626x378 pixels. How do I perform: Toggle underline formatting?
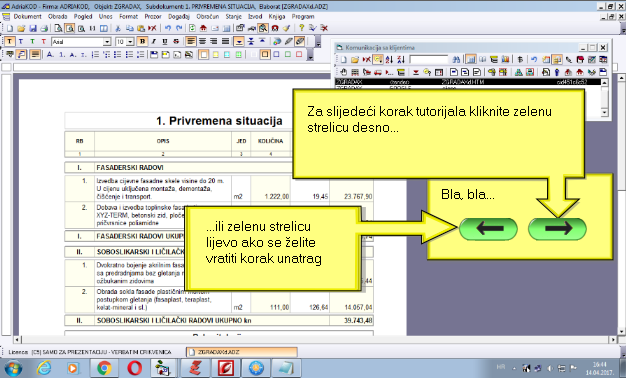(165, 42)
